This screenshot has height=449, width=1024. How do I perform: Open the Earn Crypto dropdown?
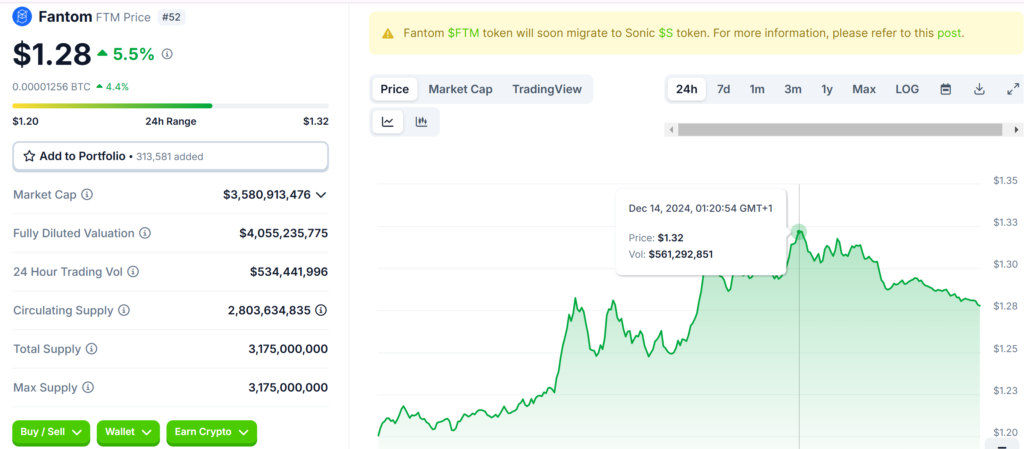pyautogui.click(x=211, y=432)
